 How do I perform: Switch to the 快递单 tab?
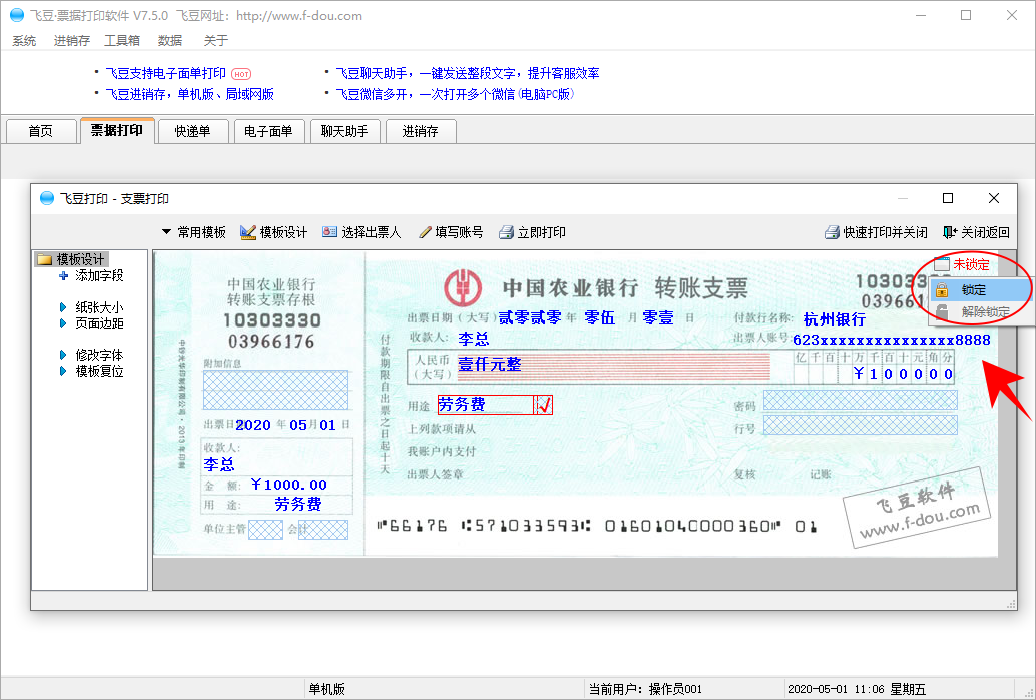pos(192,131)
